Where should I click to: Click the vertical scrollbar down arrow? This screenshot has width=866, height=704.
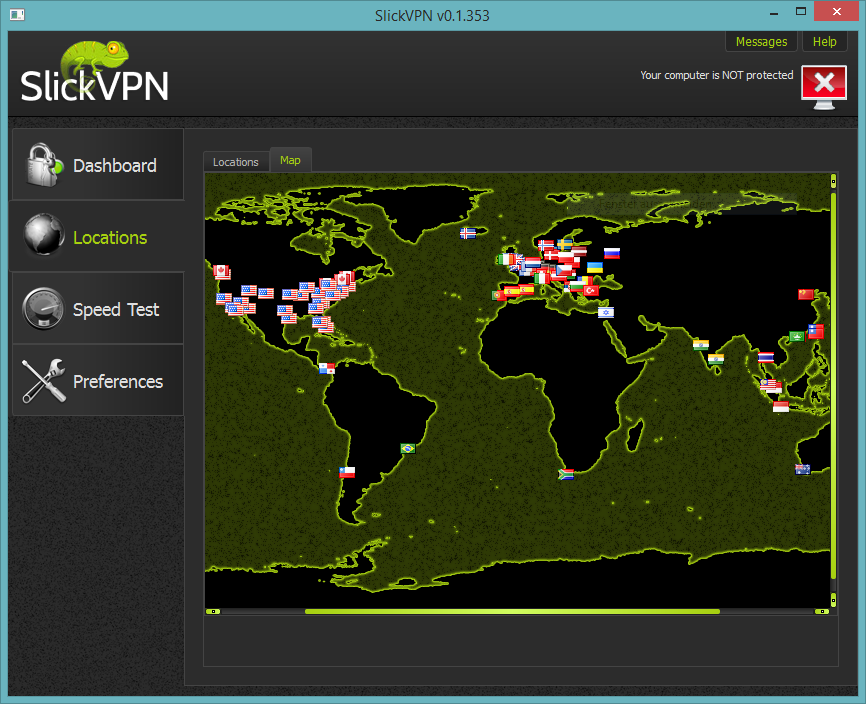833,599
